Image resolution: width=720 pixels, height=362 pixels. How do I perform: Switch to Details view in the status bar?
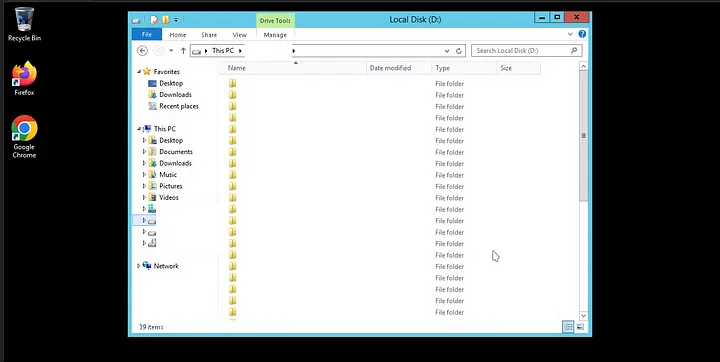568,327
